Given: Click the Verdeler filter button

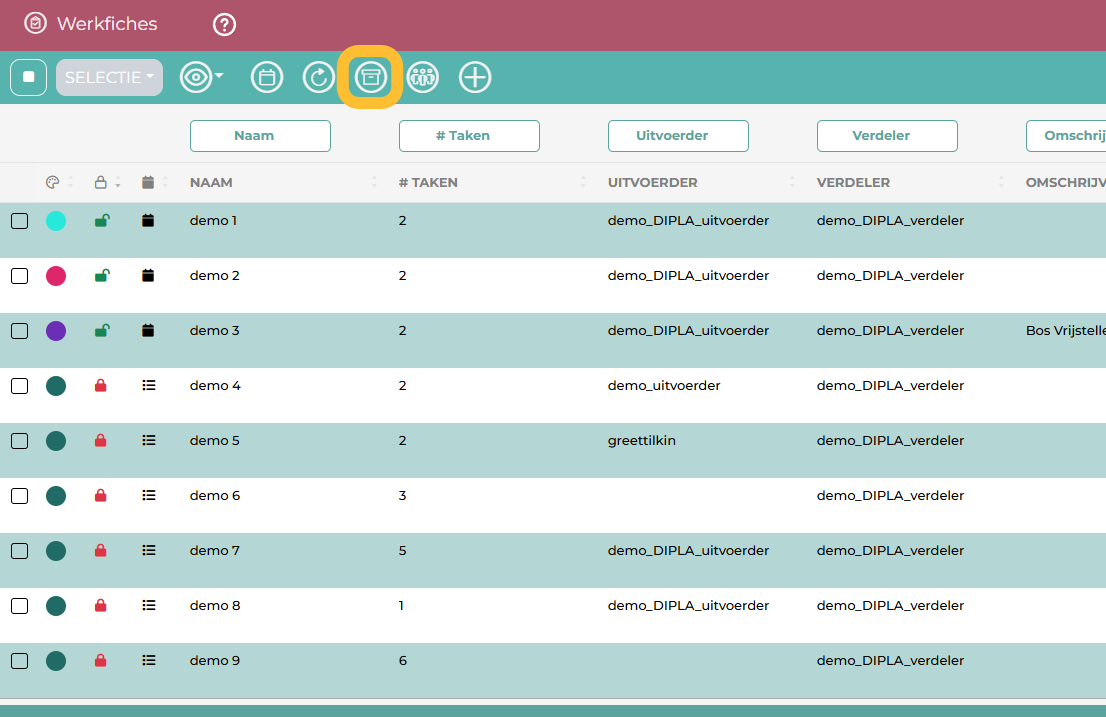Looking at the screenshot, I should pyautogui.click(x=887, y=135).
